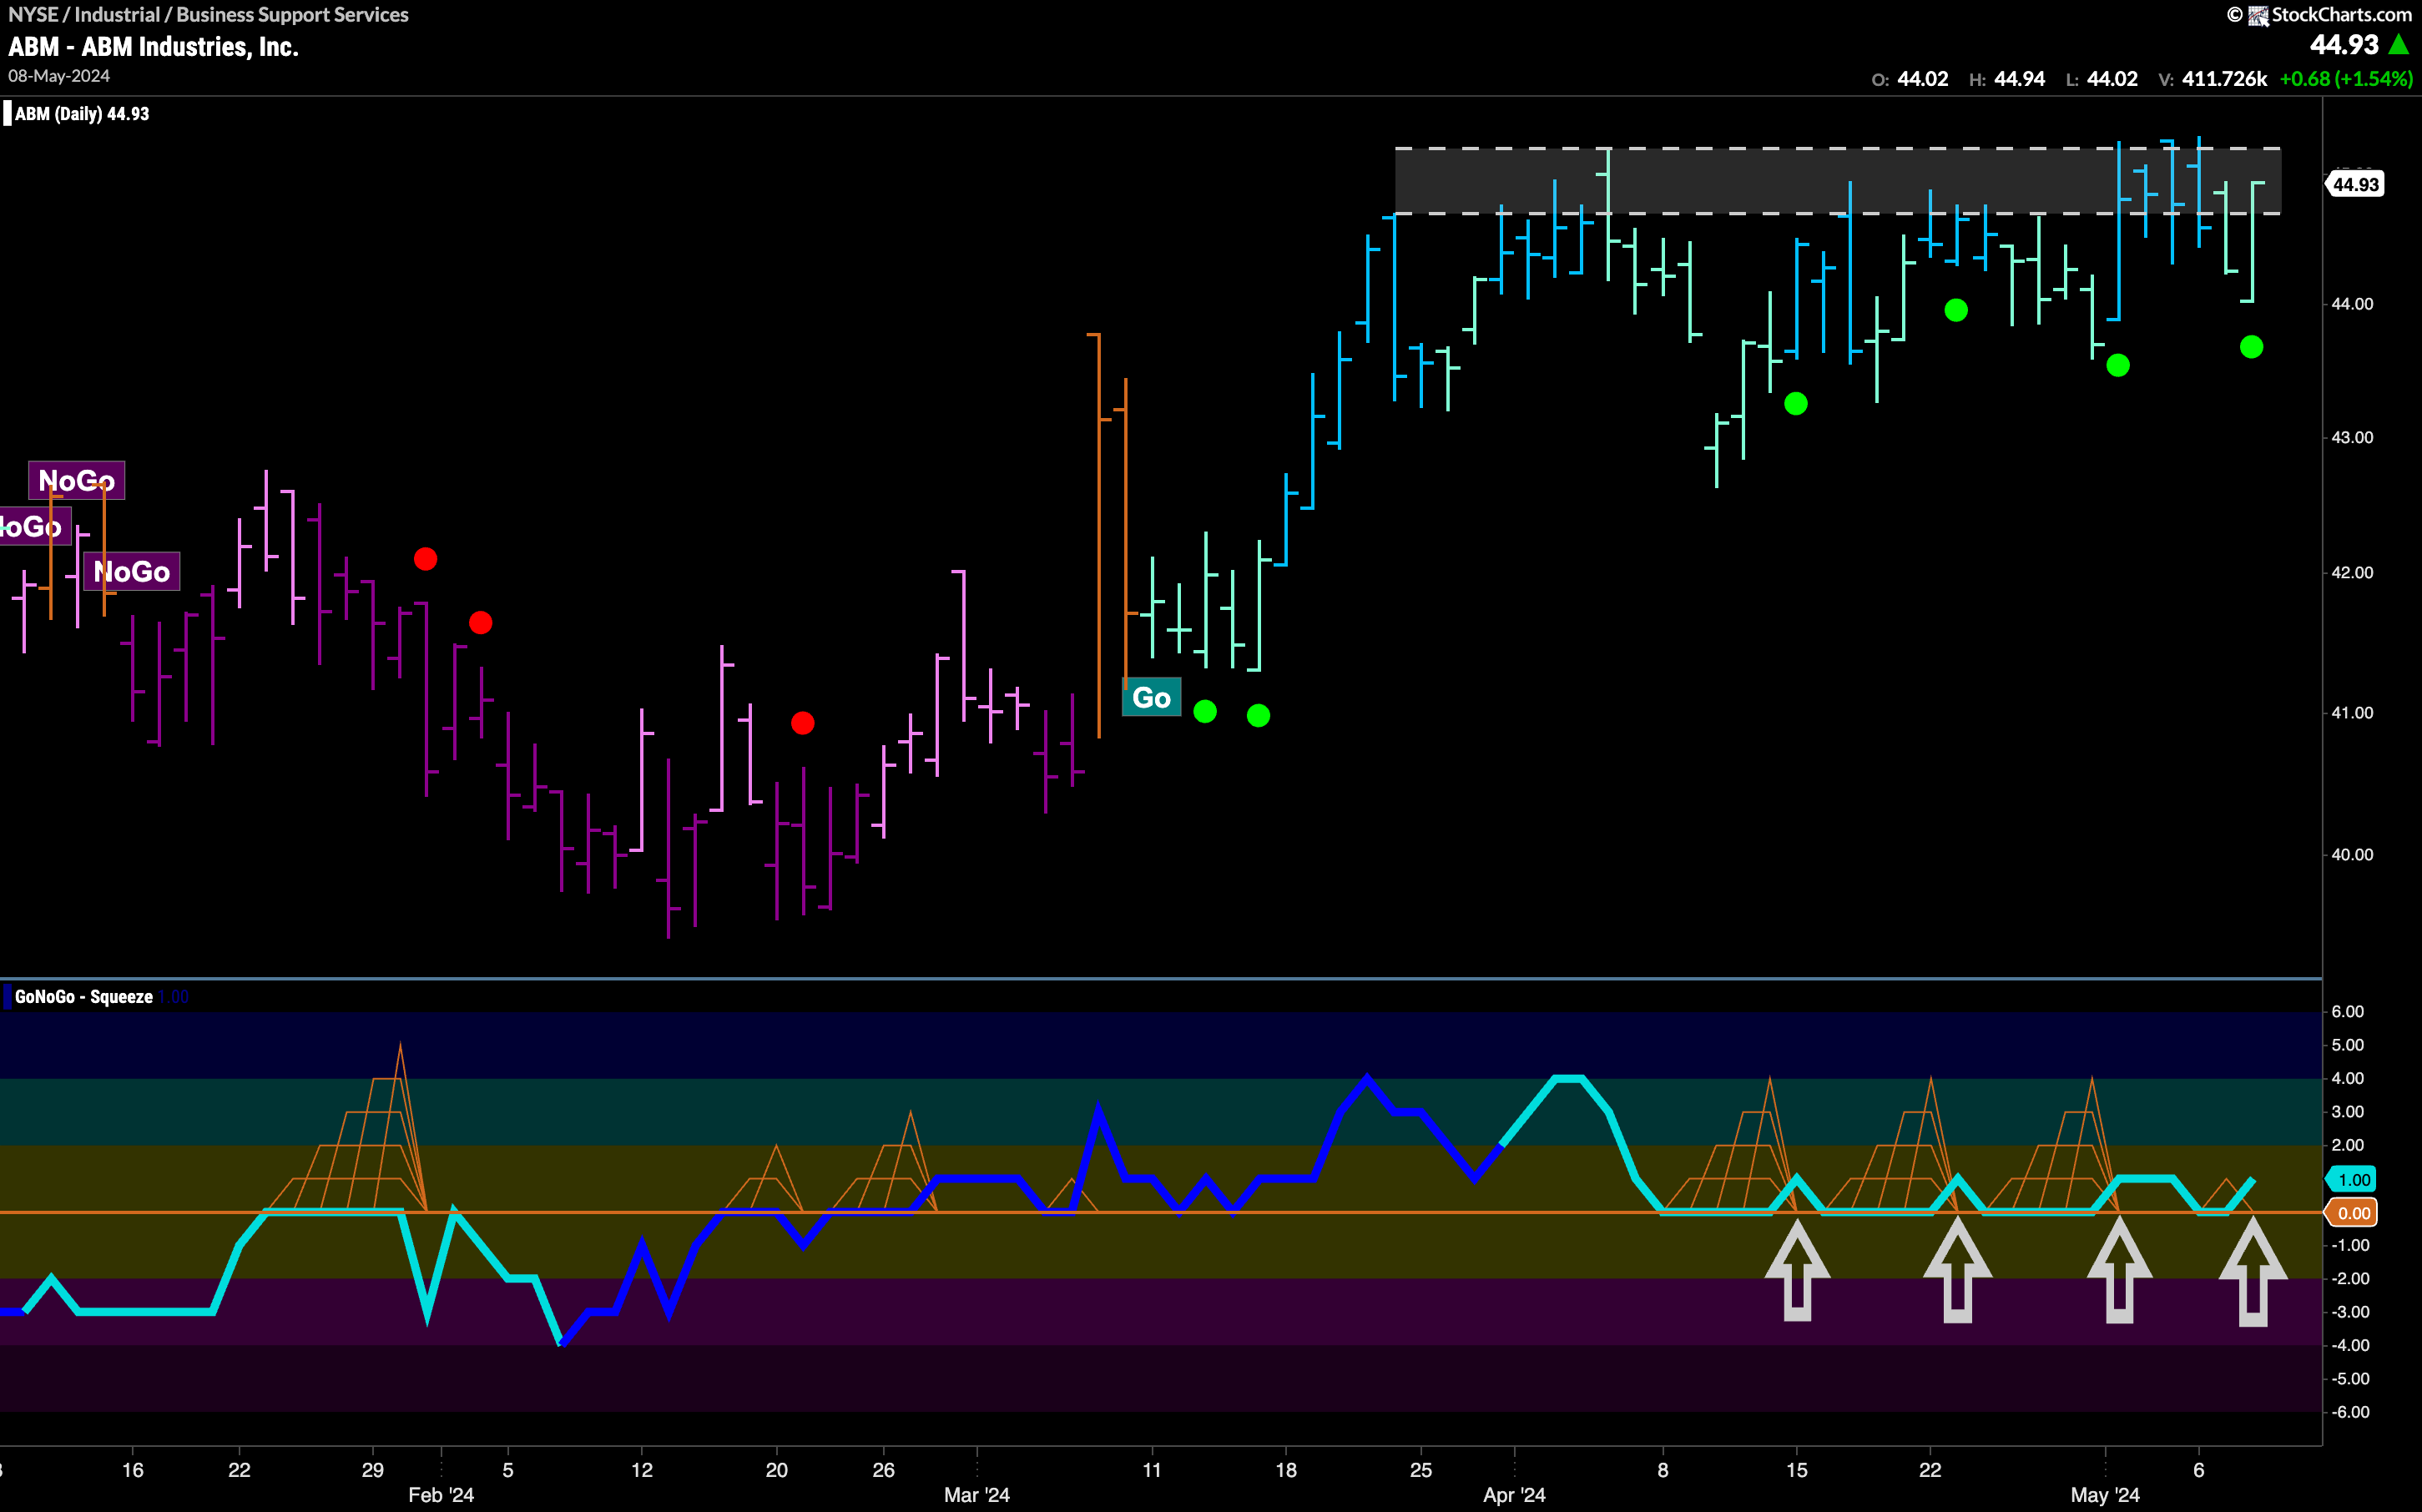Click the Feb '24 date axis label

click(x=441, y=1495)
